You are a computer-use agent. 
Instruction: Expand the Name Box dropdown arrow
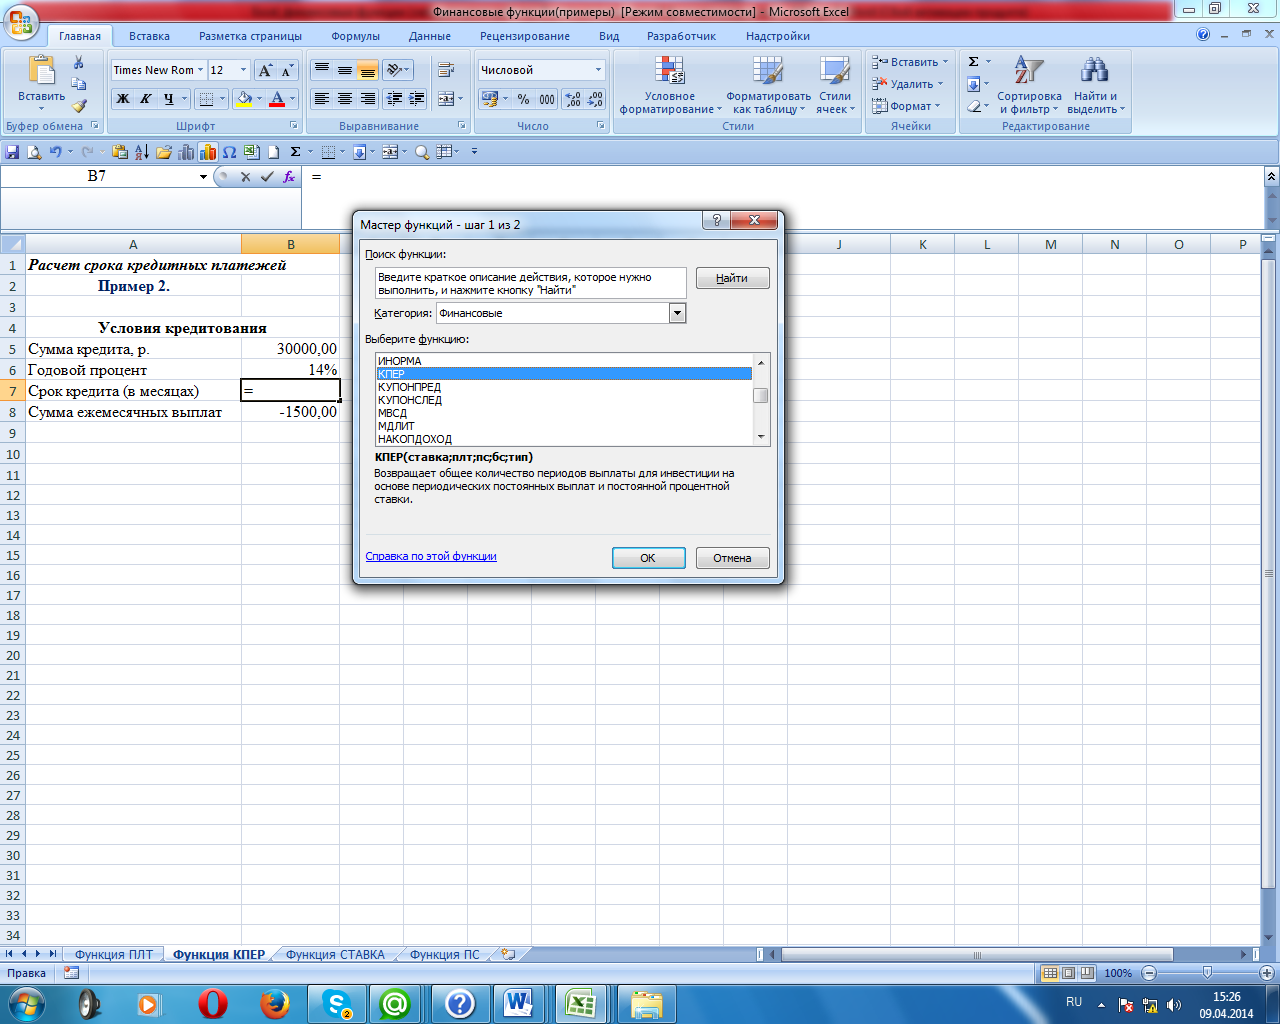203,177
